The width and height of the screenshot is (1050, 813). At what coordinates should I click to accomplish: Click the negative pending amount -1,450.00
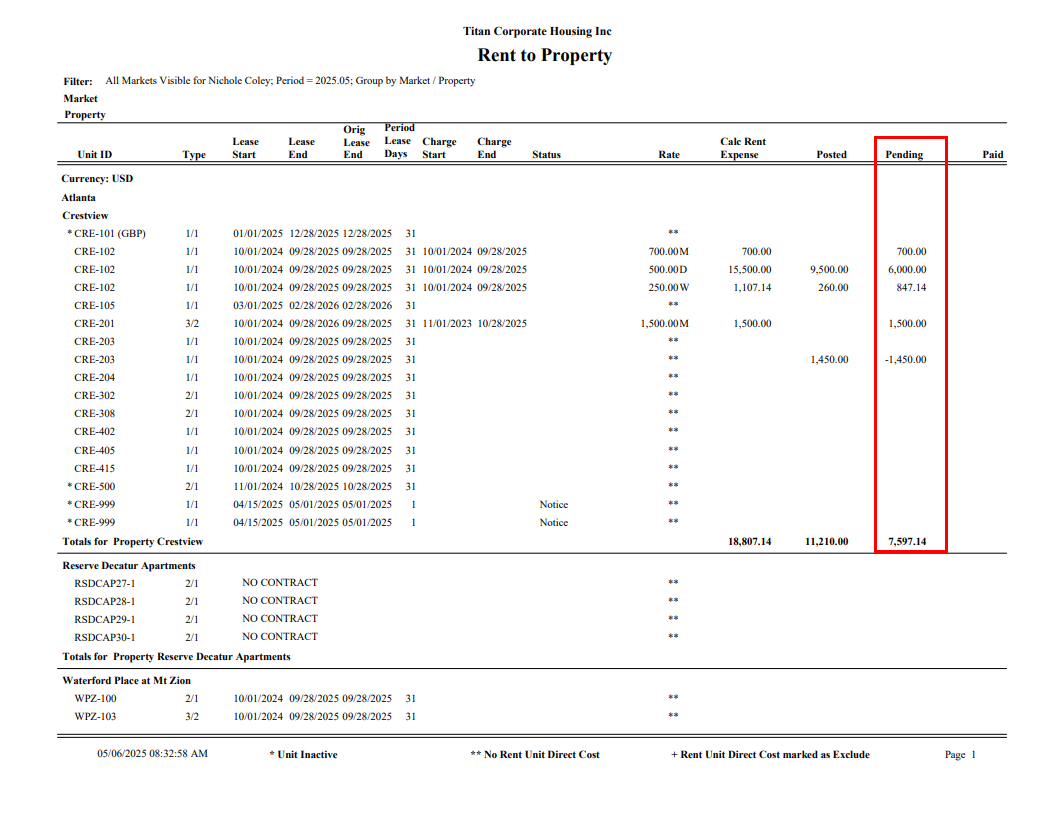point(905,360)
